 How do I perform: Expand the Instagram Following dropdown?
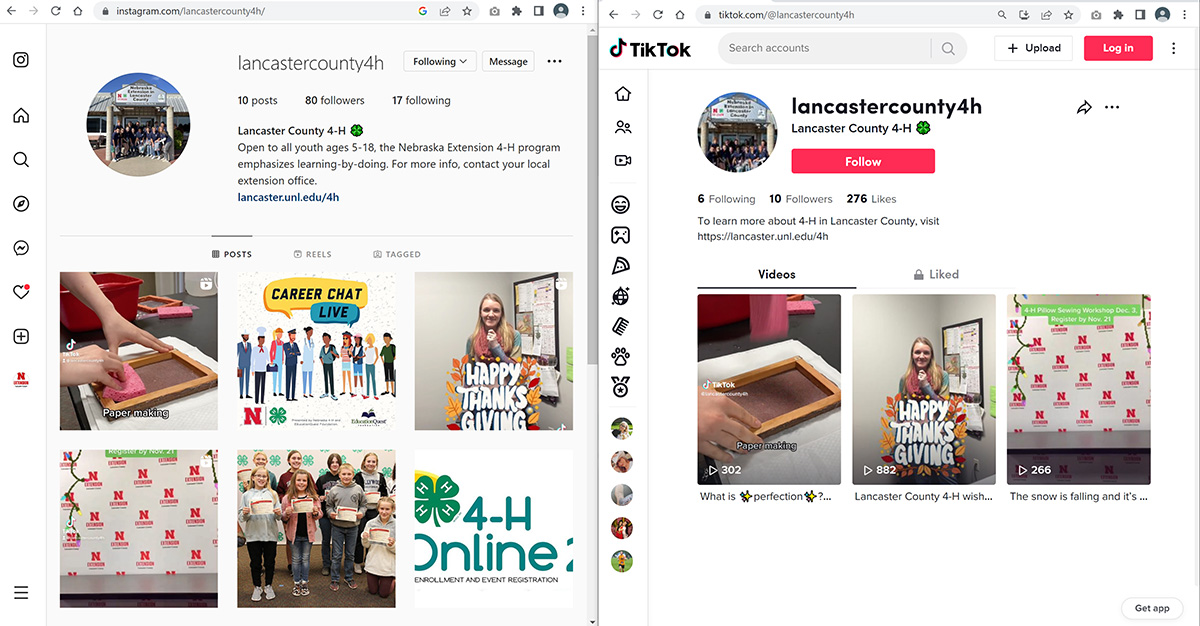(440, 62)
